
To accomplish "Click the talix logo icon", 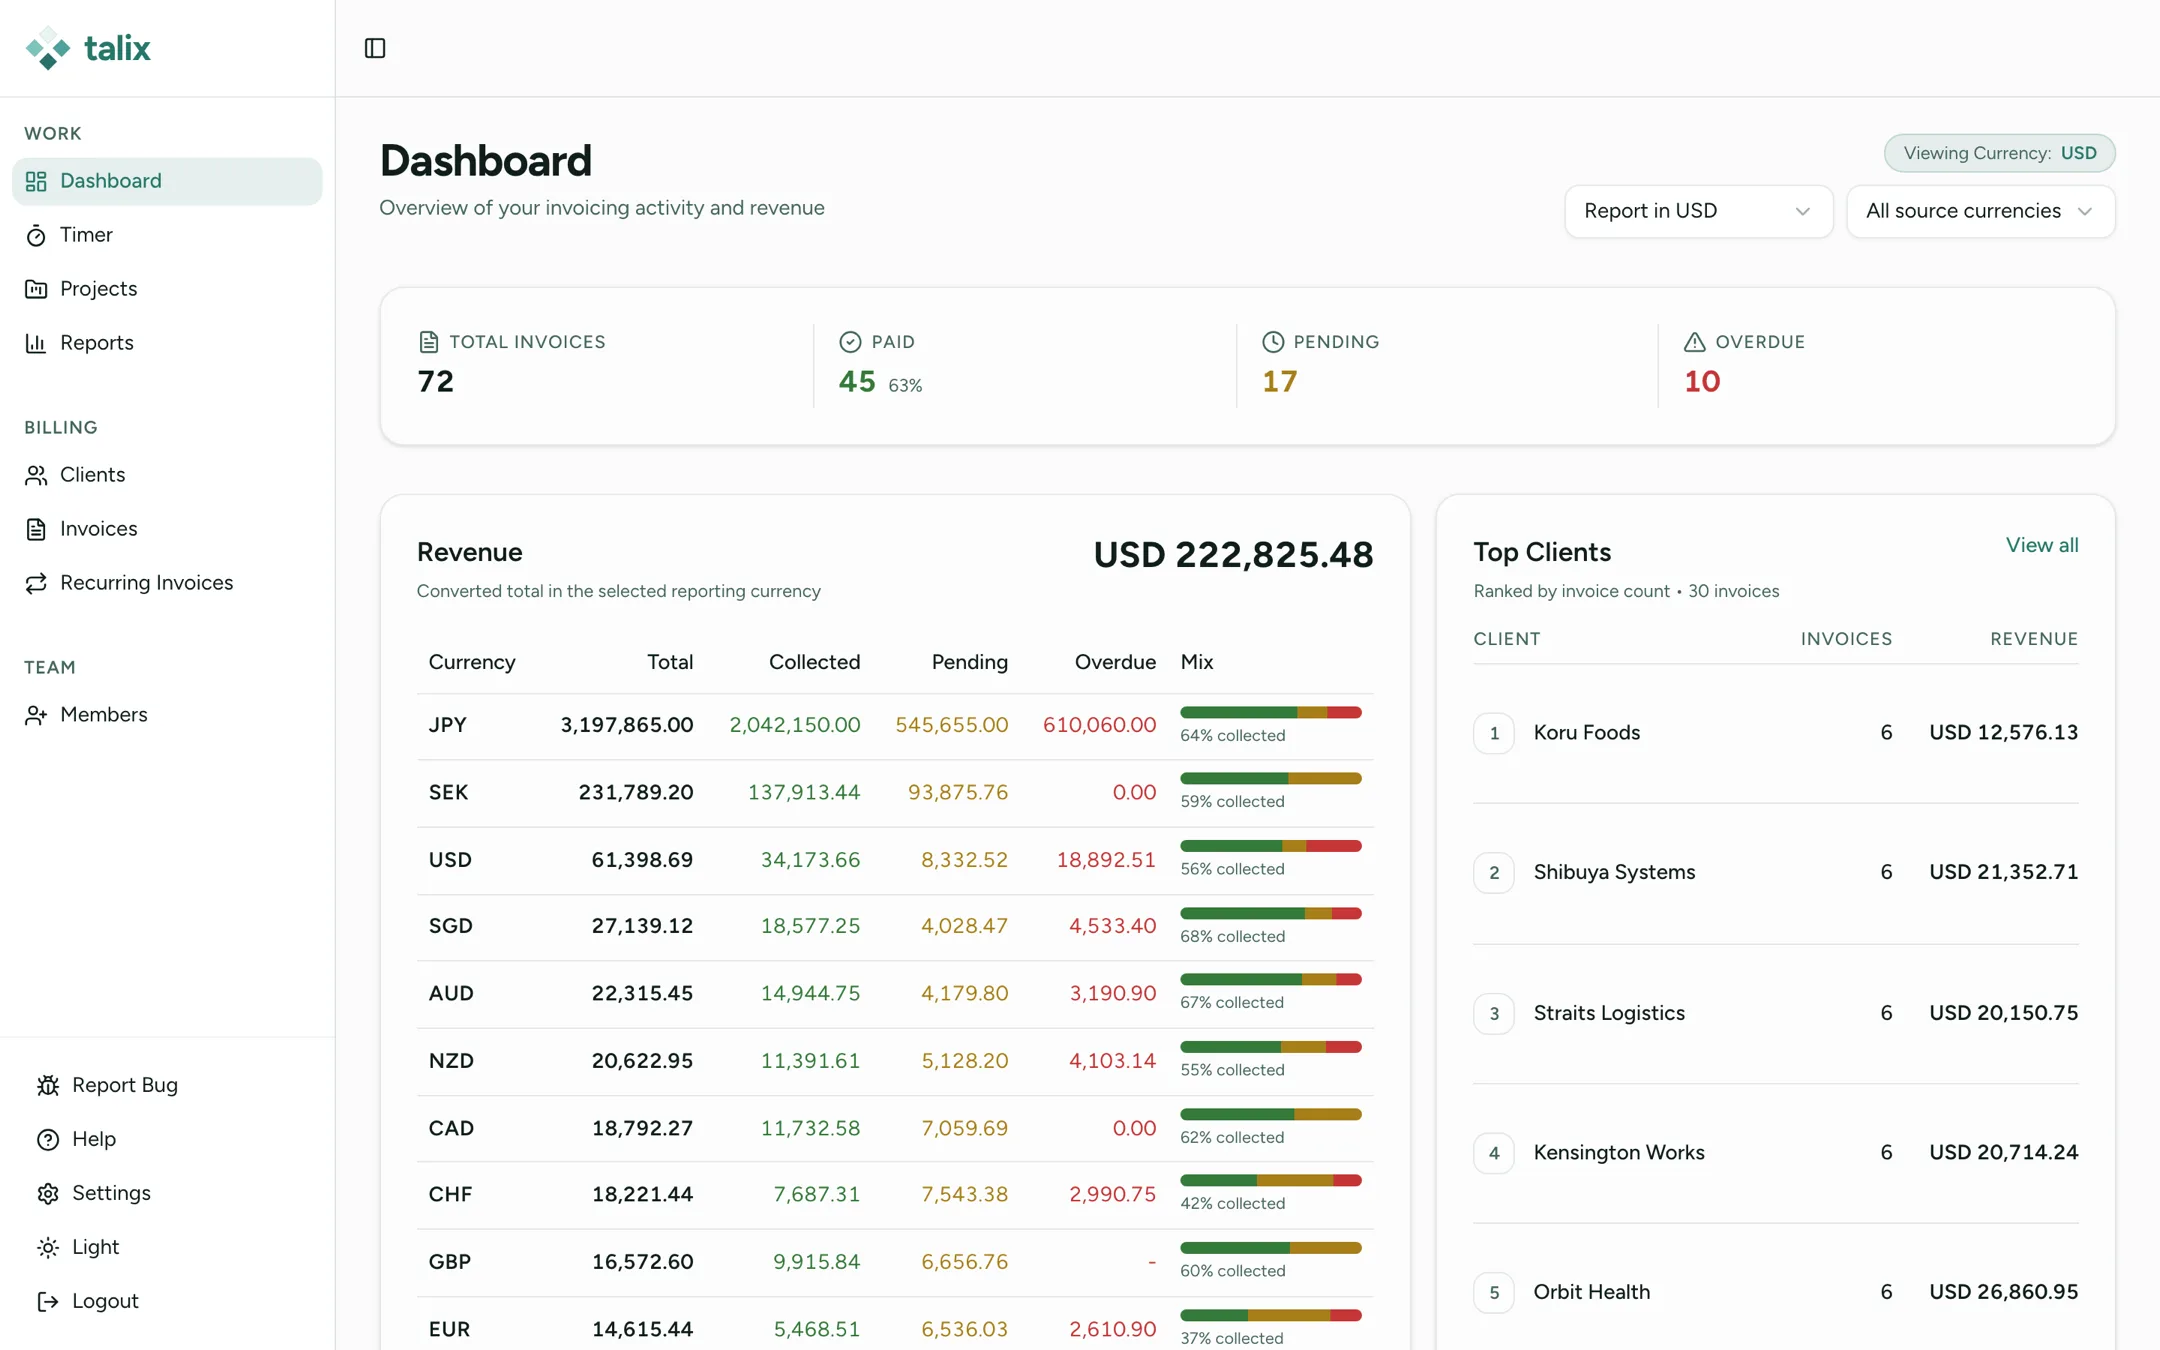I will 47,48.
